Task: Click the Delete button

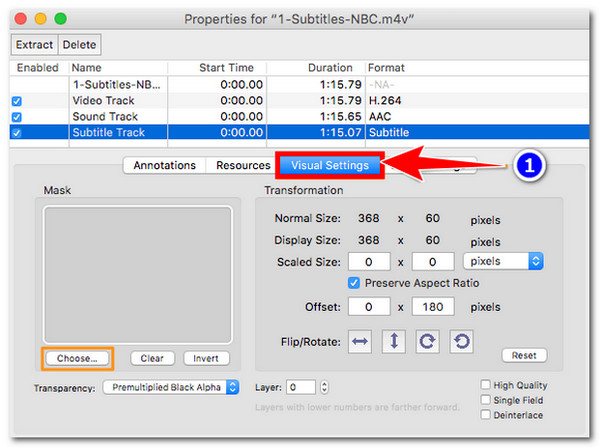Action: pyautogui.click(x=79, y=45)
